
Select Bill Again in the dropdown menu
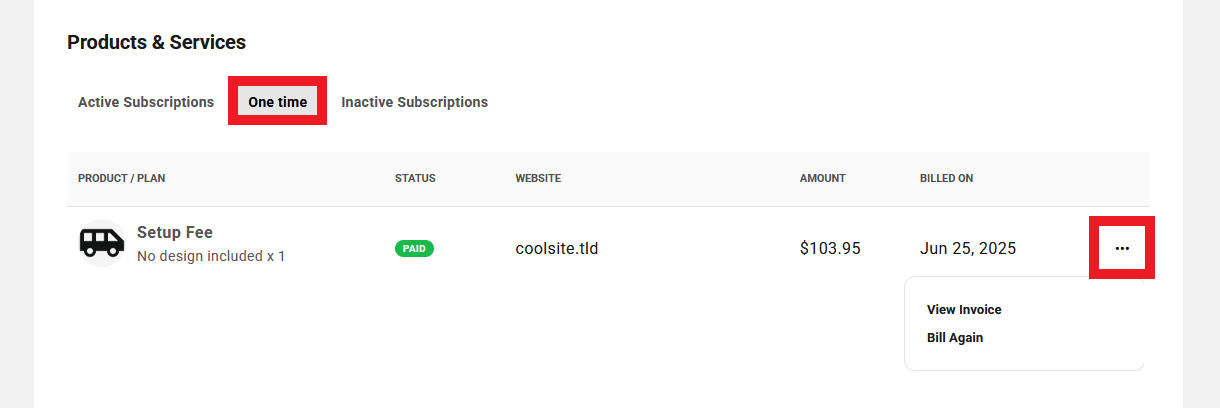(955, 338)
